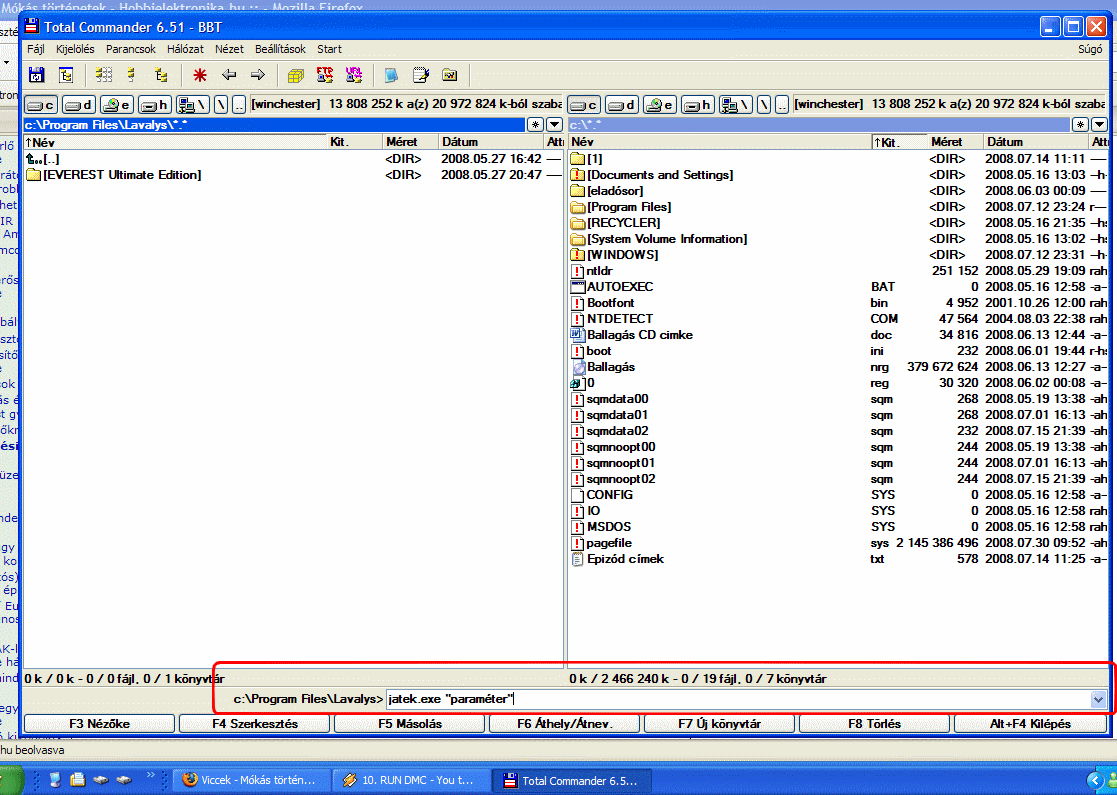The image size is (1117, 795).
Task: Go to parent directory in right panel
Action: 782,105
